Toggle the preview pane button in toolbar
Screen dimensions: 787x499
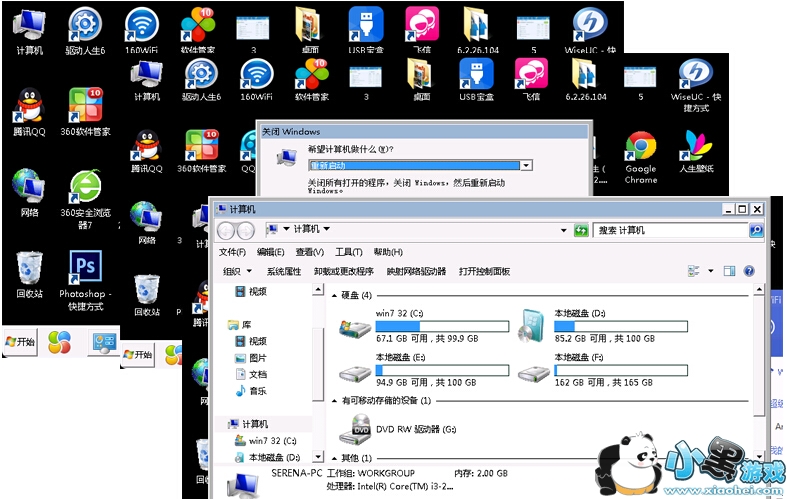click(729, 271)
